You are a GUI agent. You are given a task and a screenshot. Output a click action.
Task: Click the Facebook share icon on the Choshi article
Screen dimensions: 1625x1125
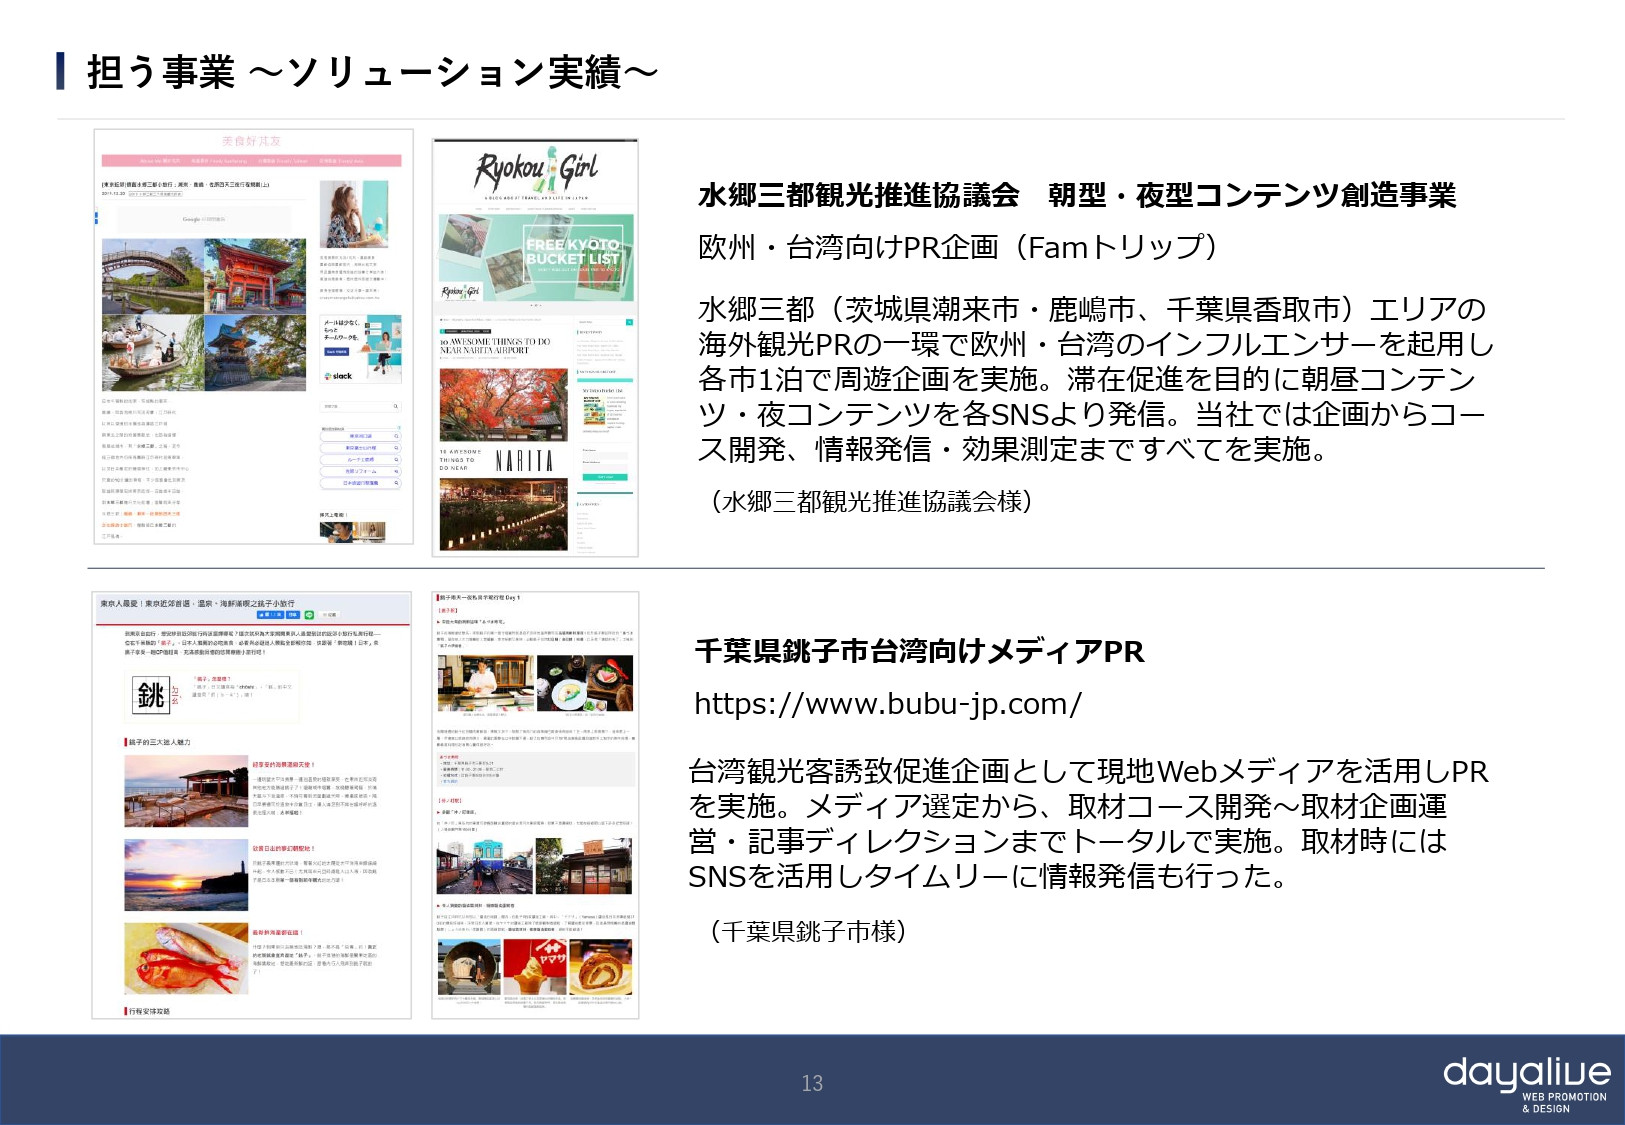[271, 615]
